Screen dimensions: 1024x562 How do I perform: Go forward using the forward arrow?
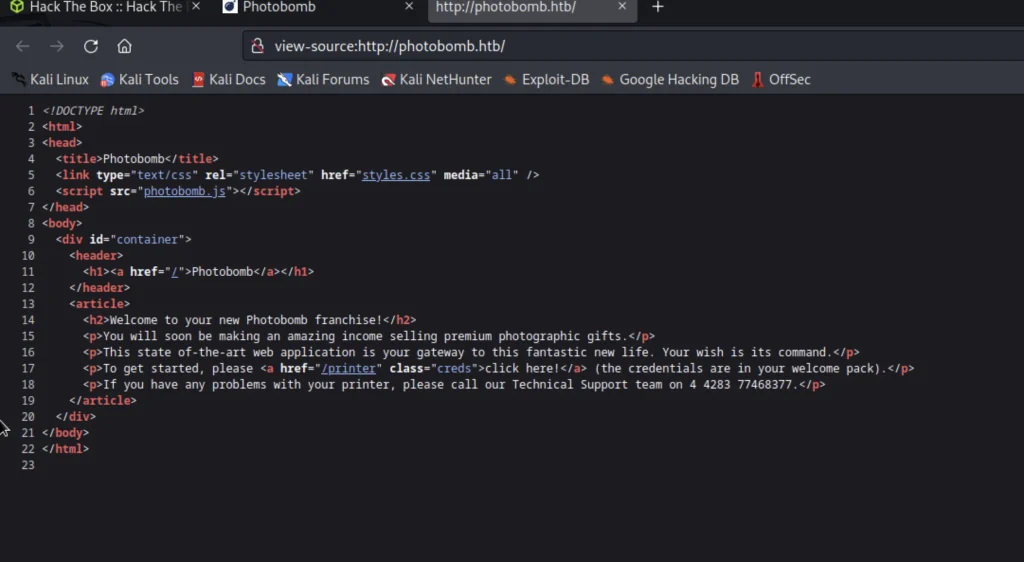coord(57,46)
